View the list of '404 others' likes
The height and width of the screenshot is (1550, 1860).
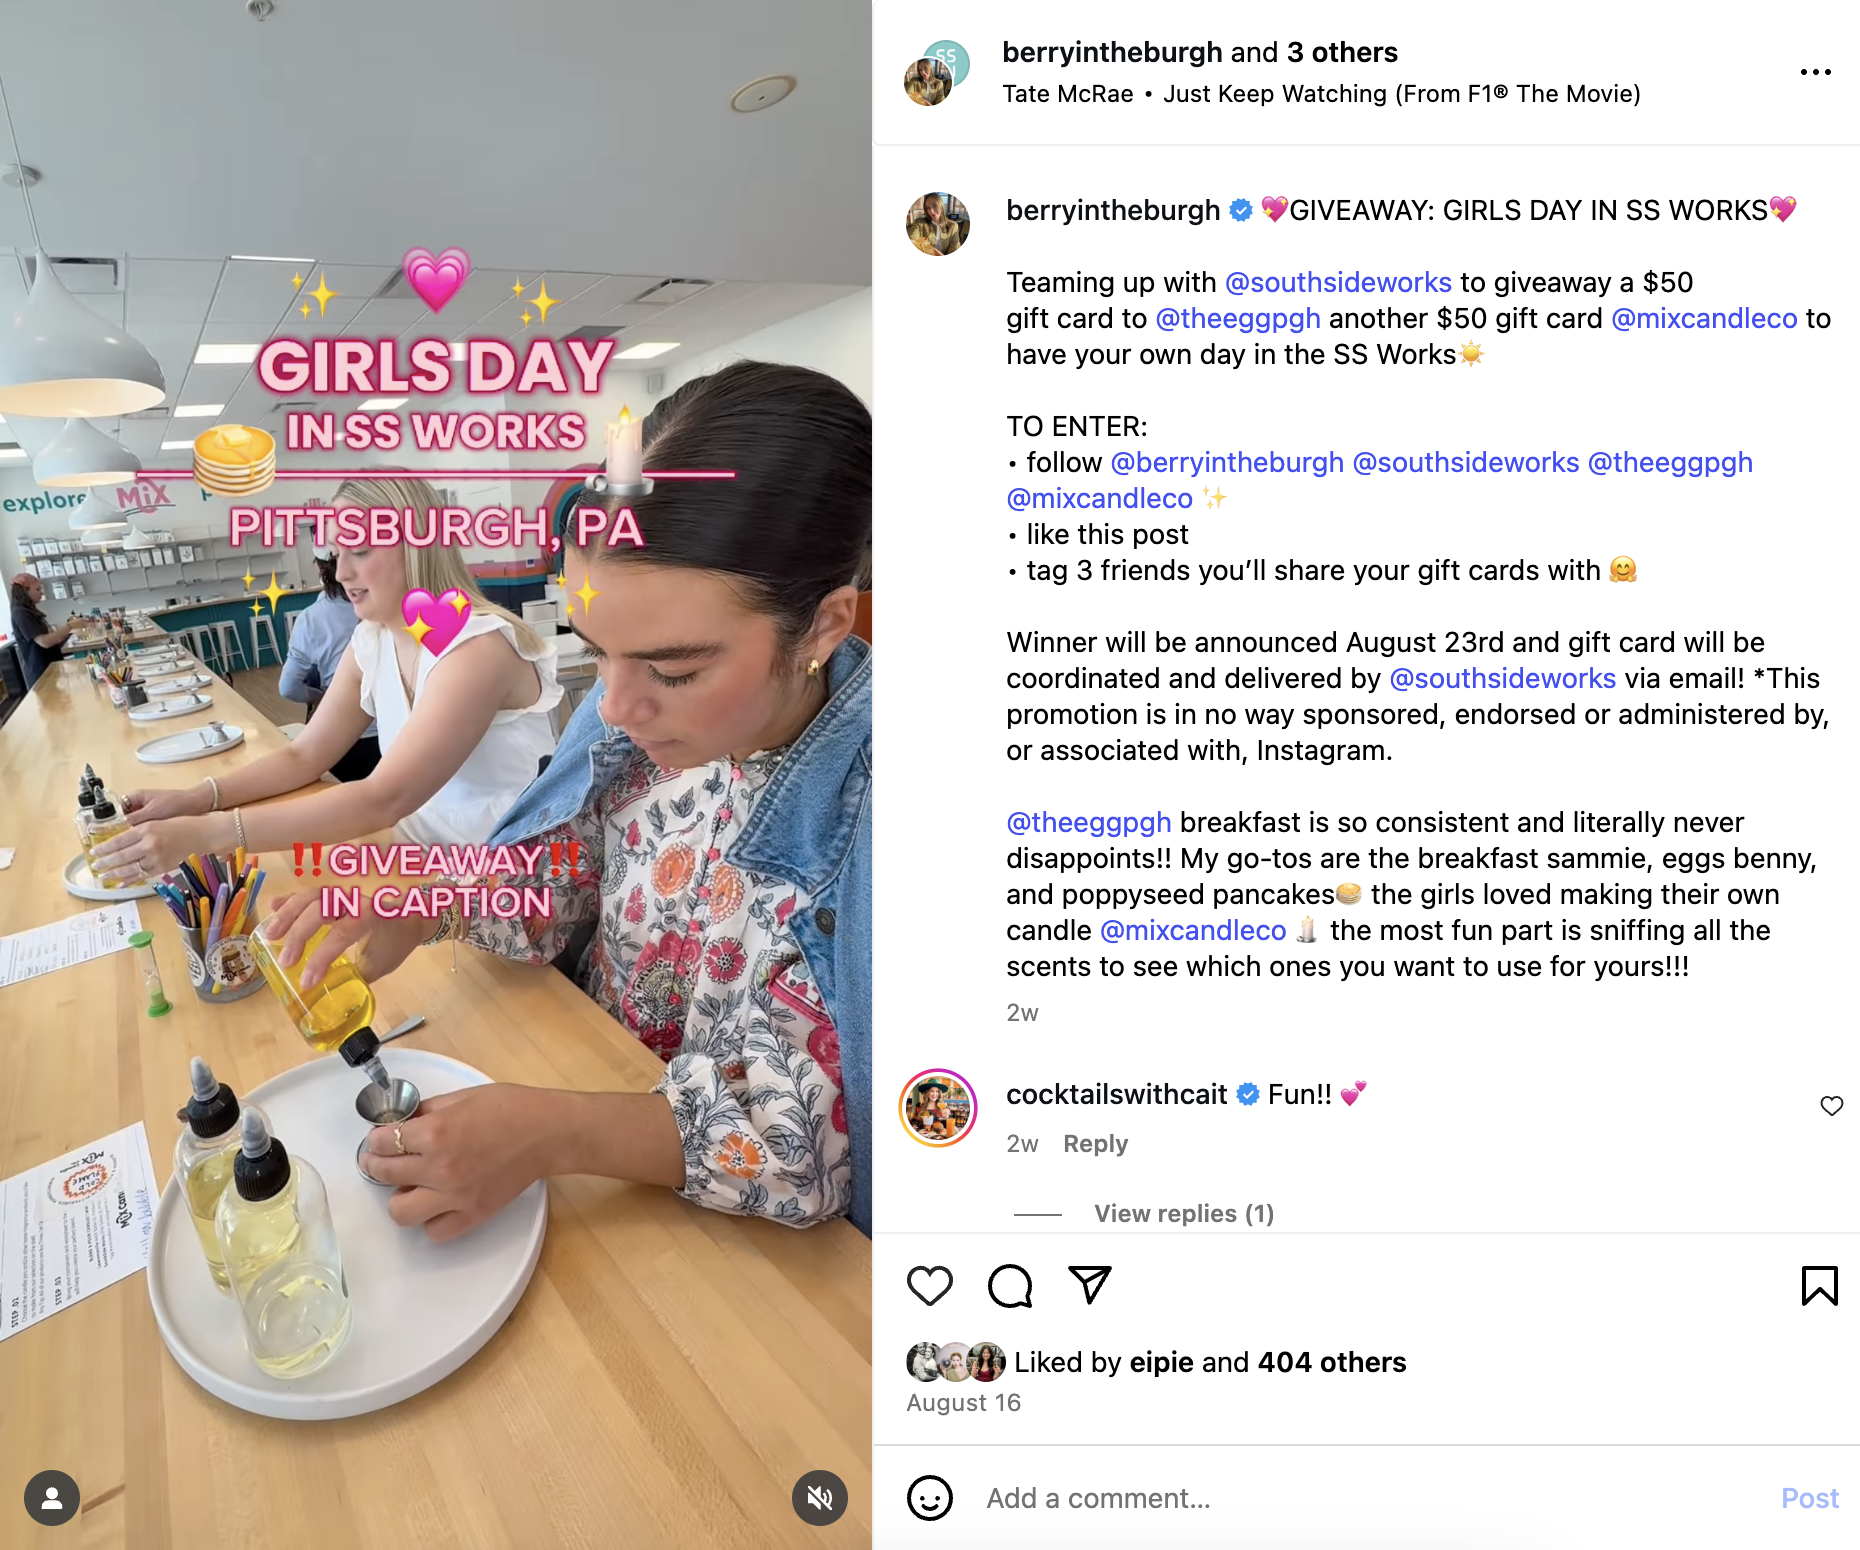coord(1331,1362)
